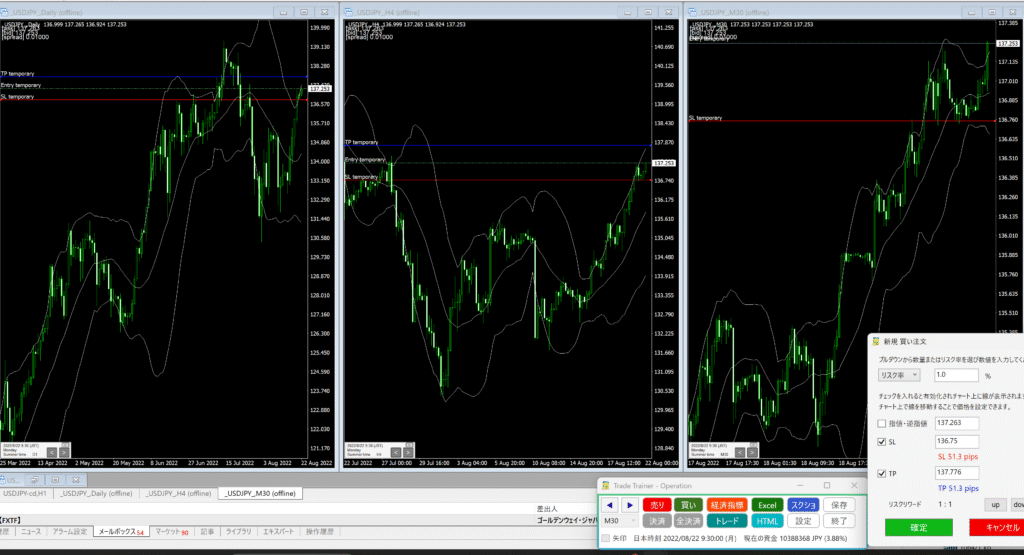Click the Excel export button
The image size is (1024, 555).
click(767, 505)
